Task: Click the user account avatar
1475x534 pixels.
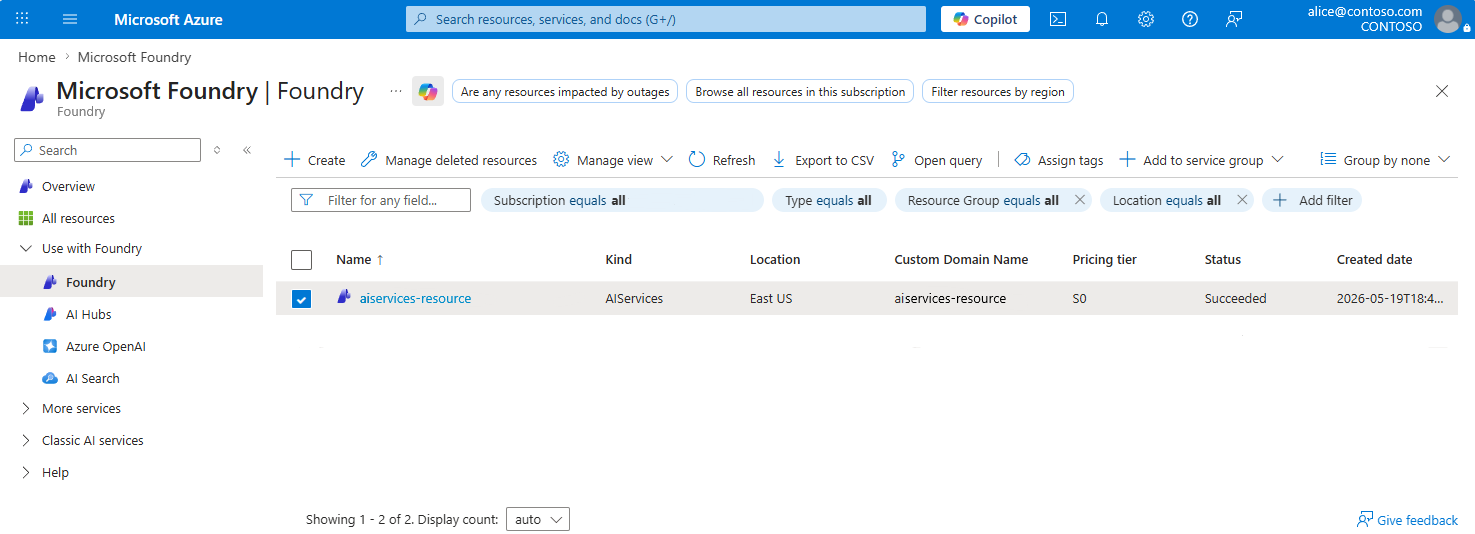Action: coord(1447,19)
